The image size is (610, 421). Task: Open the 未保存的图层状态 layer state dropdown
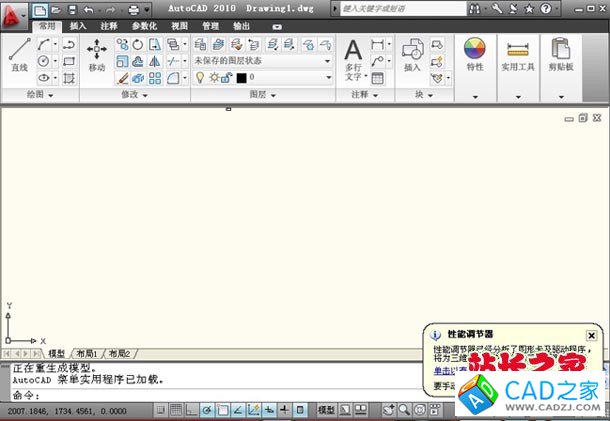point(263,61)
